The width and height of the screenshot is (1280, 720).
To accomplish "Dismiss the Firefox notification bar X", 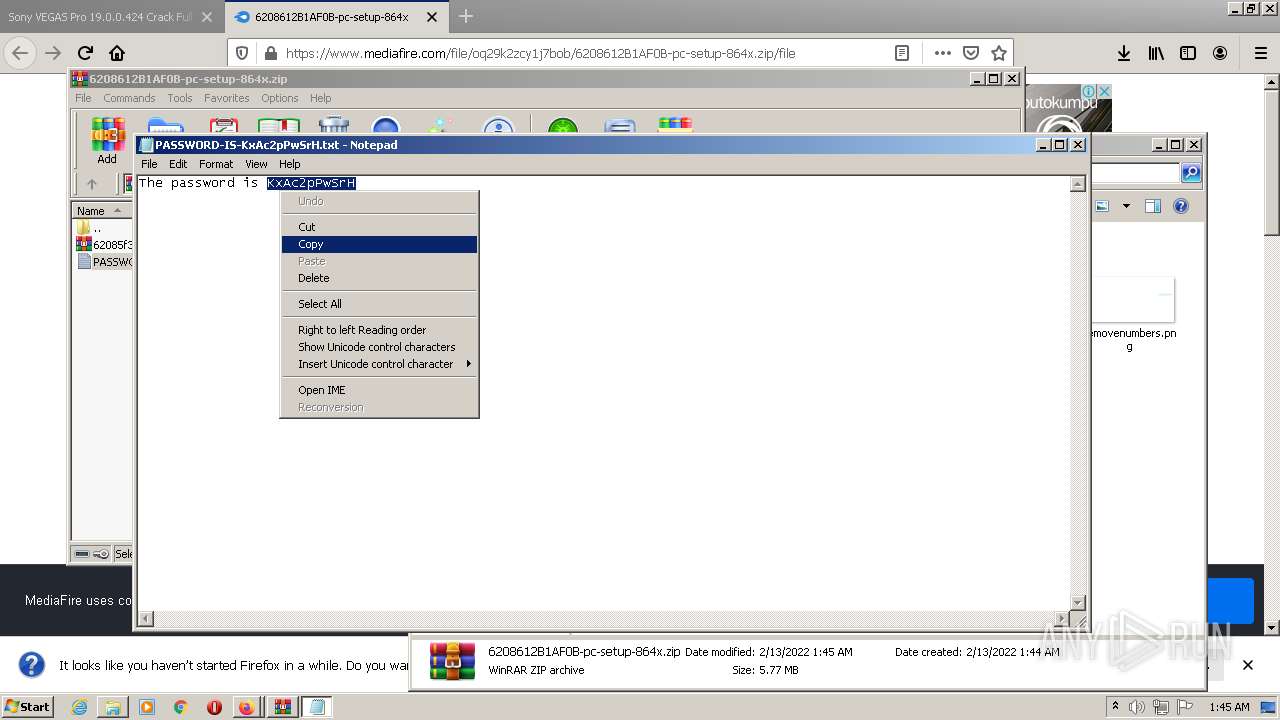I will click(1247, 664).
